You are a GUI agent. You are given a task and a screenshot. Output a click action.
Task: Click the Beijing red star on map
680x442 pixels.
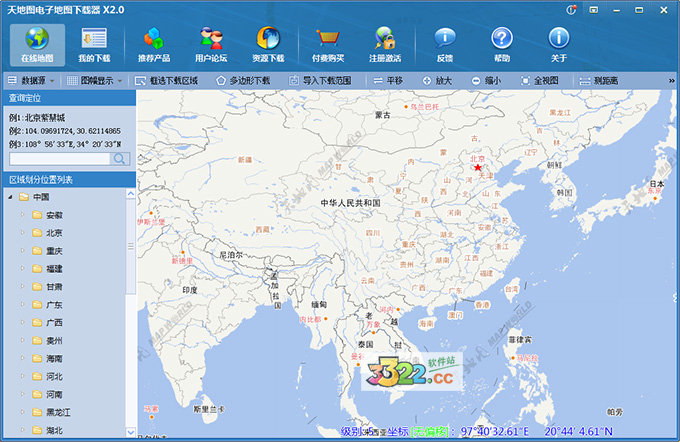tap(477, 167)
